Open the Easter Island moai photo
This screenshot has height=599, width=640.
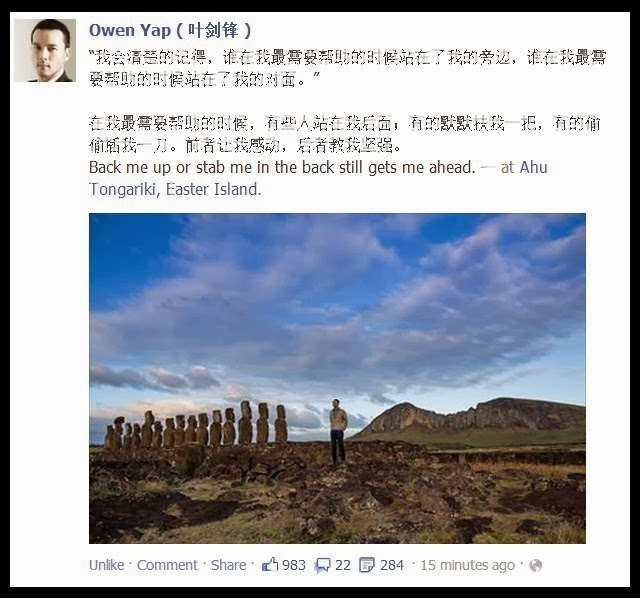pyautogui.click(x=337, y=378)
